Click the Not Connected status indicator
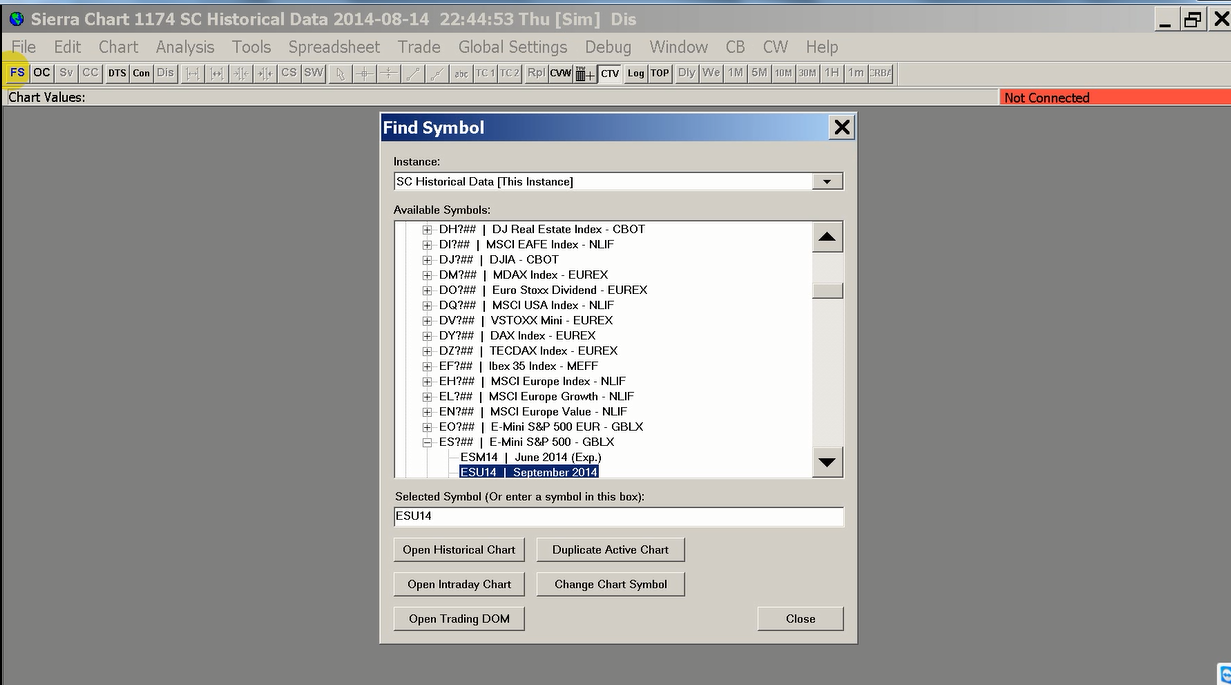The height and width of the screenshot is (685, 1231). (1115, 97)
